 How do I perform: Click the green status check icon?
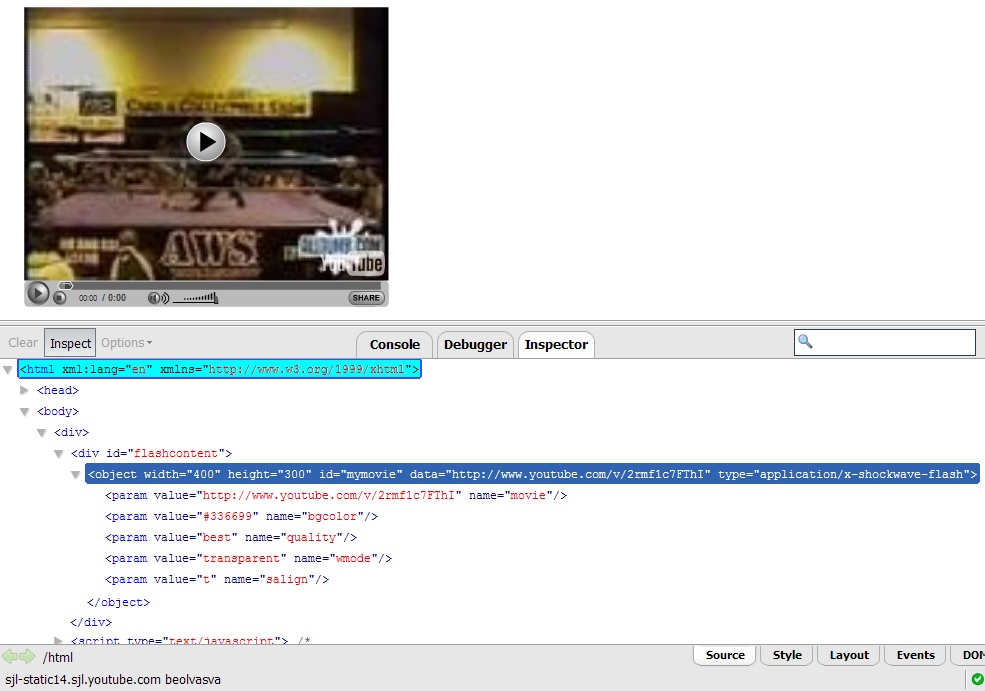click(x=976, y=679)
